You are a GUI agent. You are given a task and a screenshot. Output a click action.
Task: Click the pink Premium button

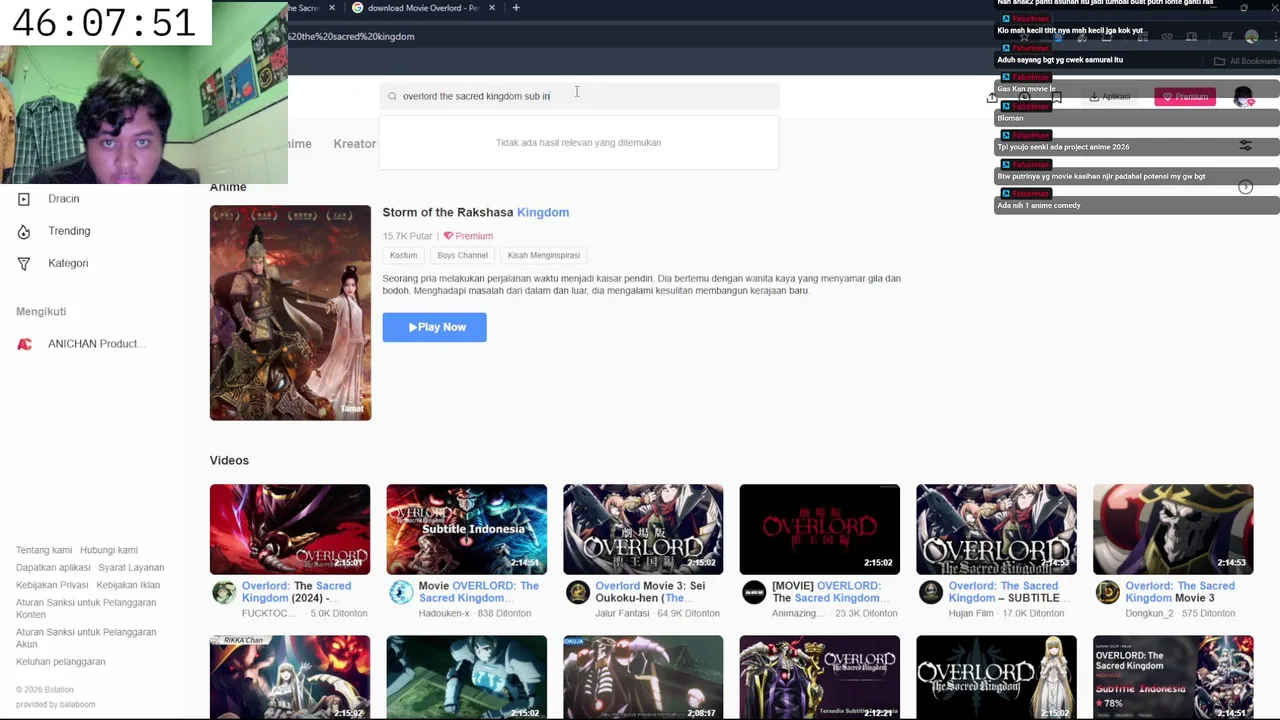1185,97
